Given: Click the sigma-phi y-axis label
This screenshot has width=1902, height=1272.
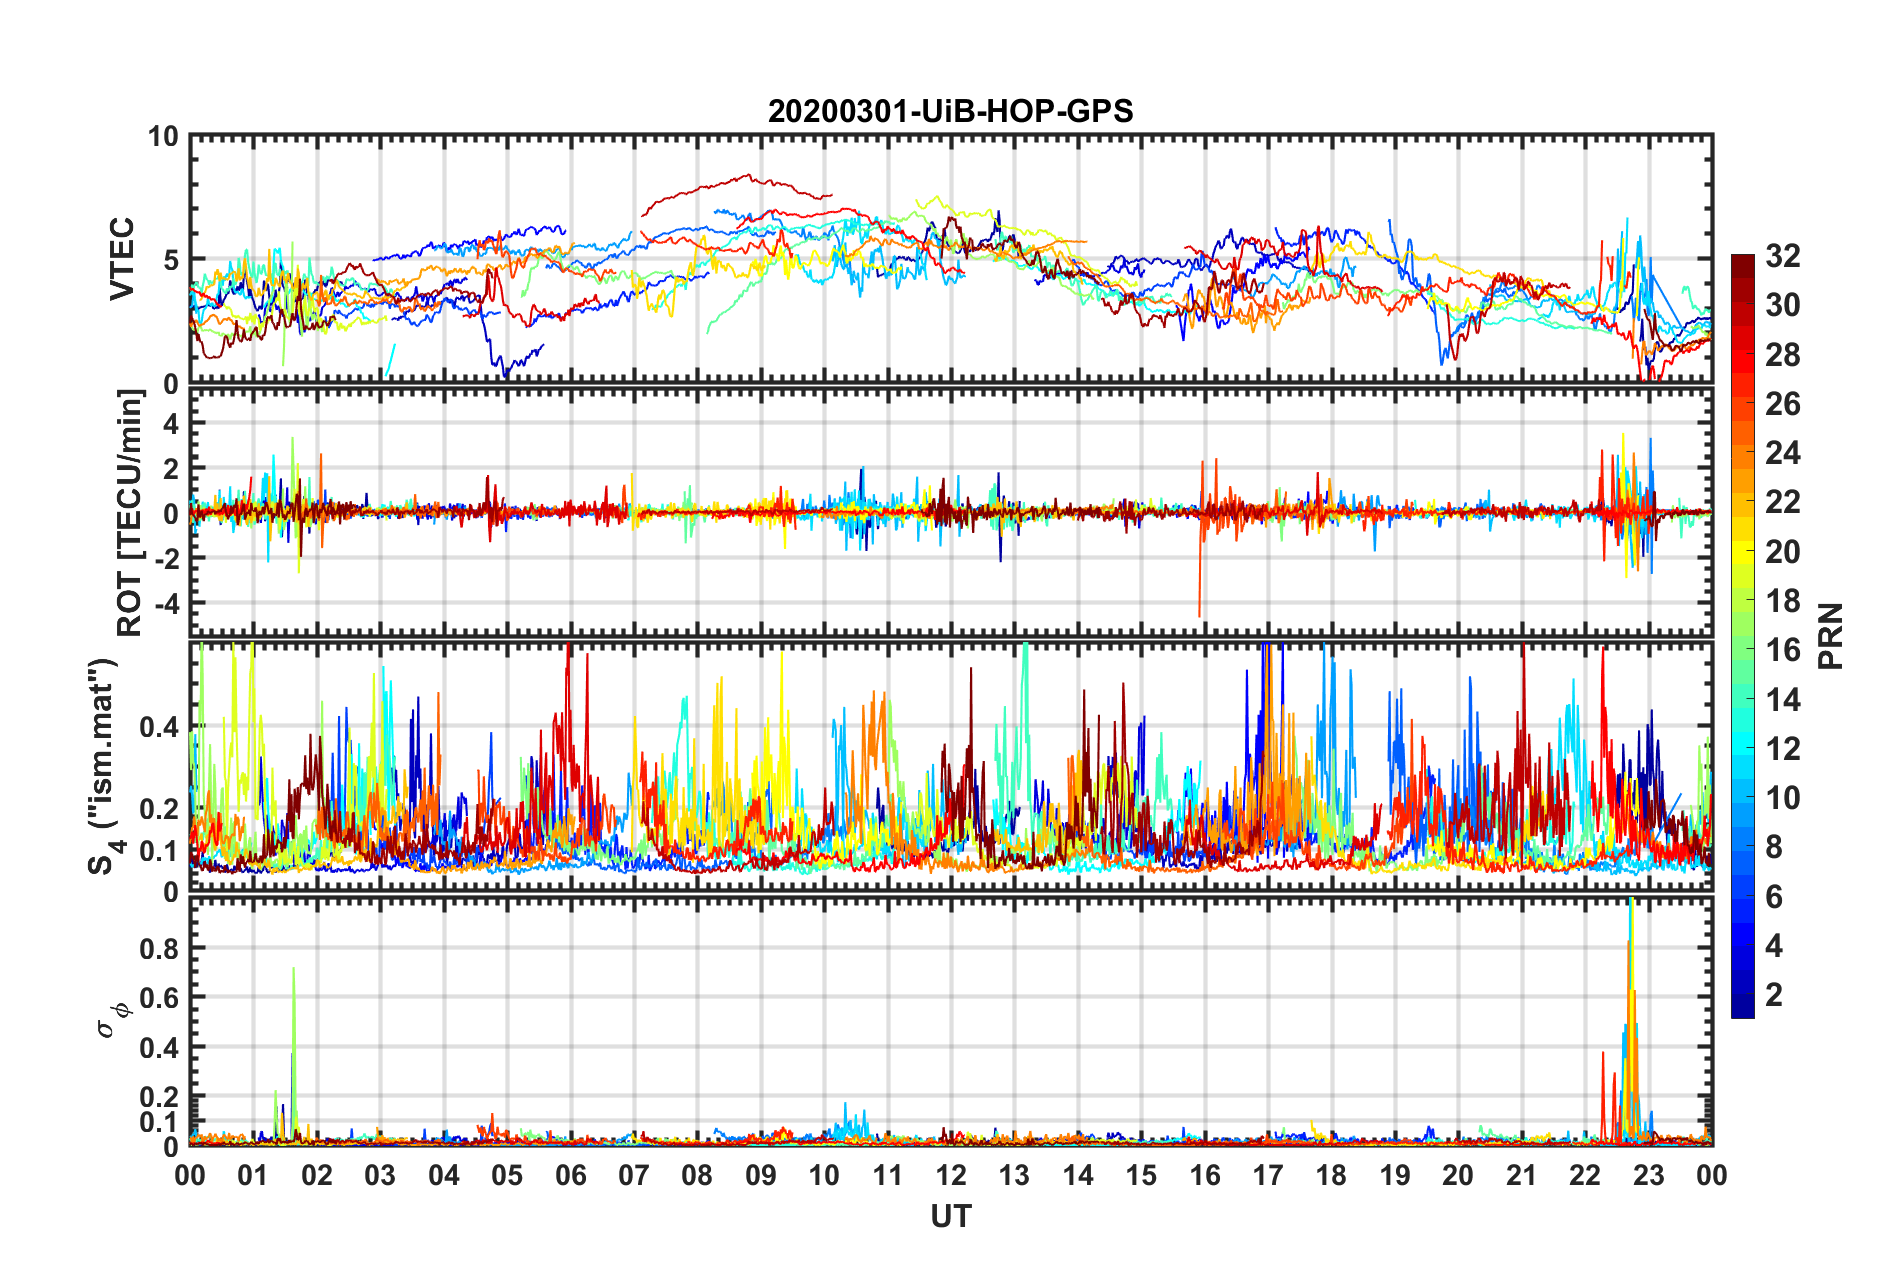Looking at the screenshot, I should coord(113,1022).
